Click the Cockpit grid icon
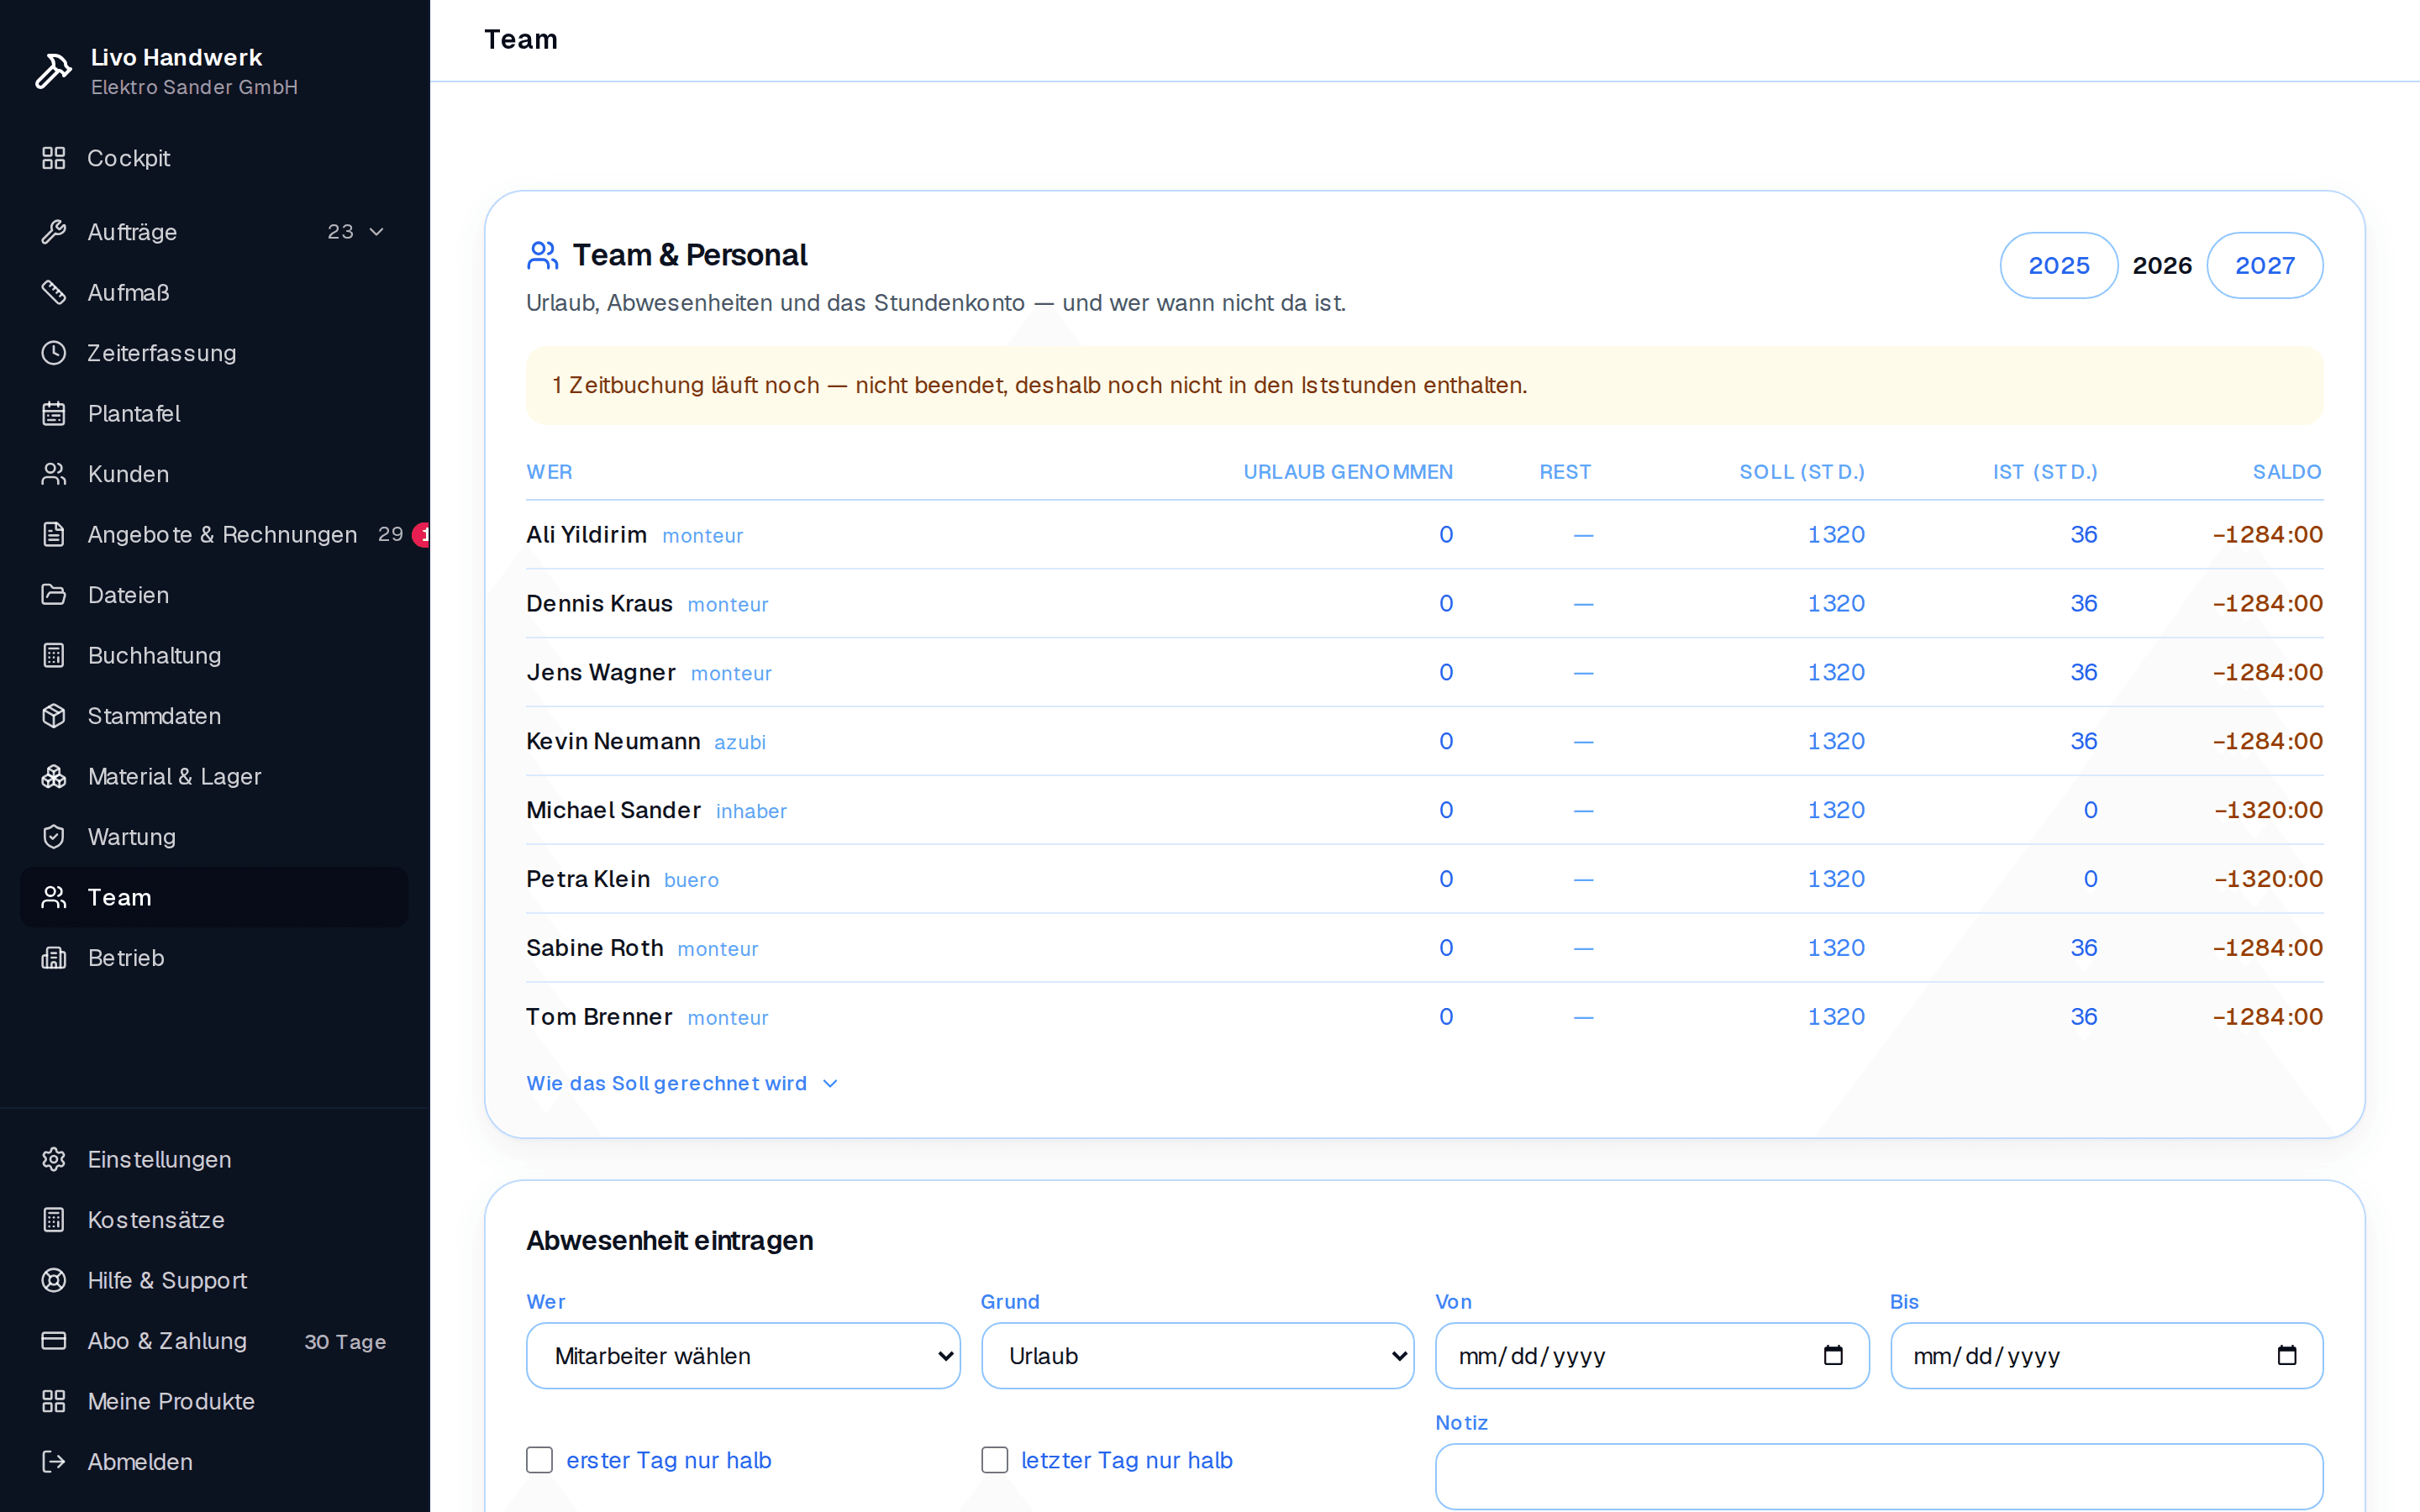The width and height of the screenshot is (2420, 1512). pyautogui.click(x=54, y=158)
